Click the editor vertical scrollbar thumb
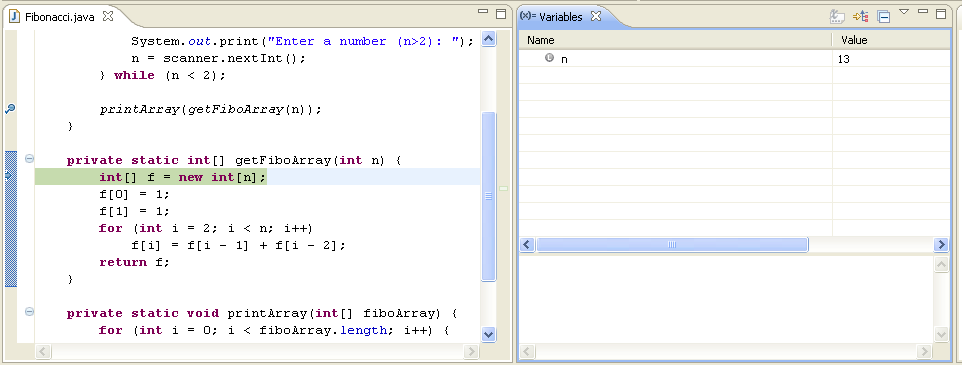 pyautogui.click(x=488, y=196)
